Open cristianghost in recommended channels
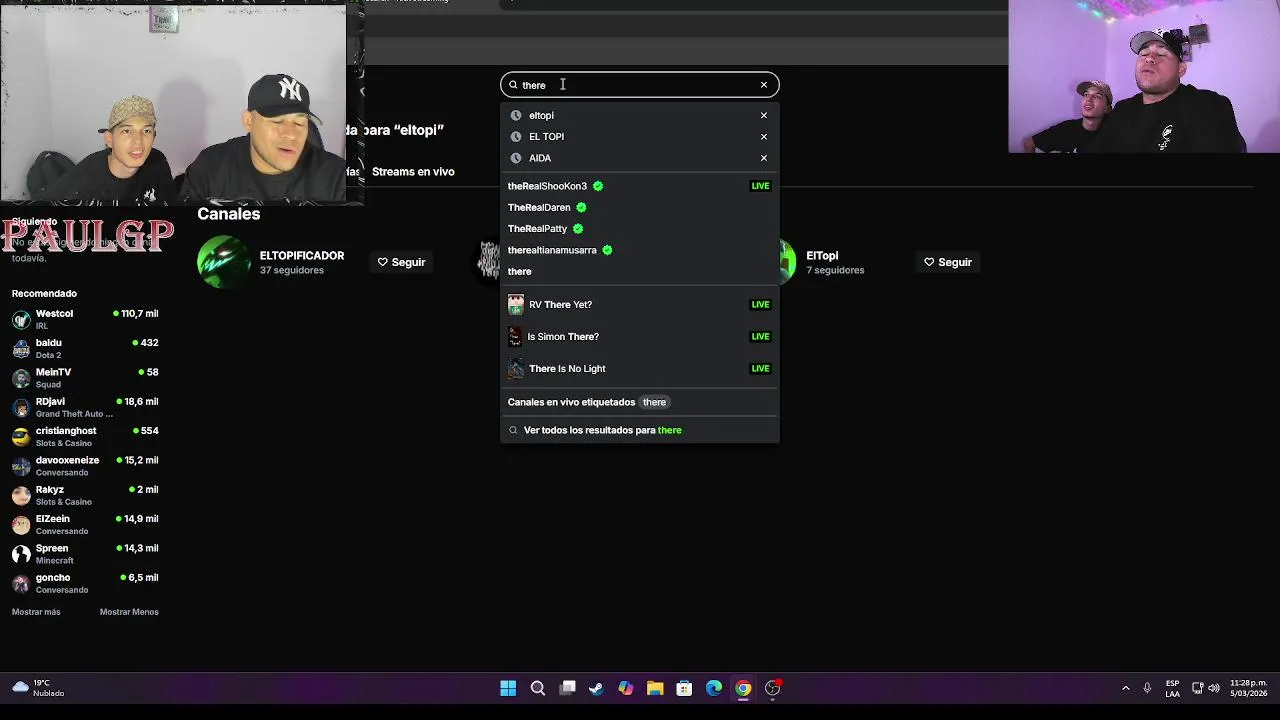The height and width of the screenshot is (720, 1280). 85,436
